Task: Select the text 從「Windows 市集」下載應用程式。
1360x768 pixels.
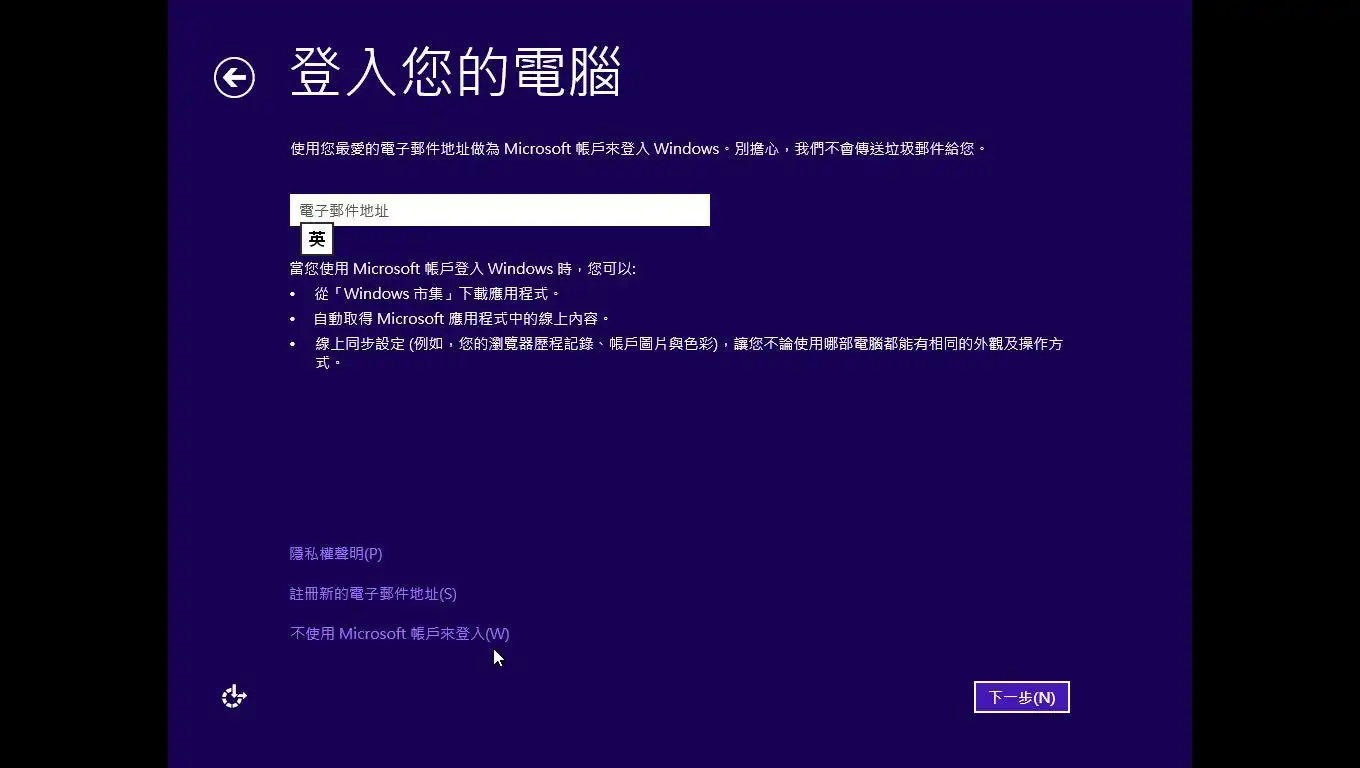Action: [x=438, y=294]
